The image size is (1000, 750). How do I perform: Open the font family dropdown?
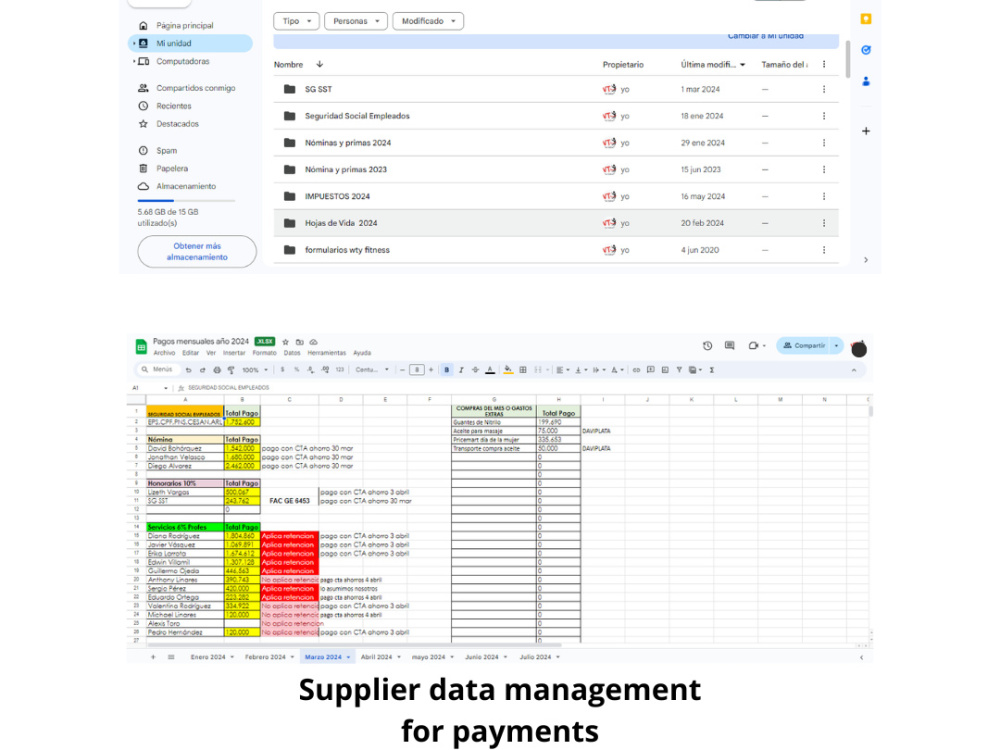372,370
